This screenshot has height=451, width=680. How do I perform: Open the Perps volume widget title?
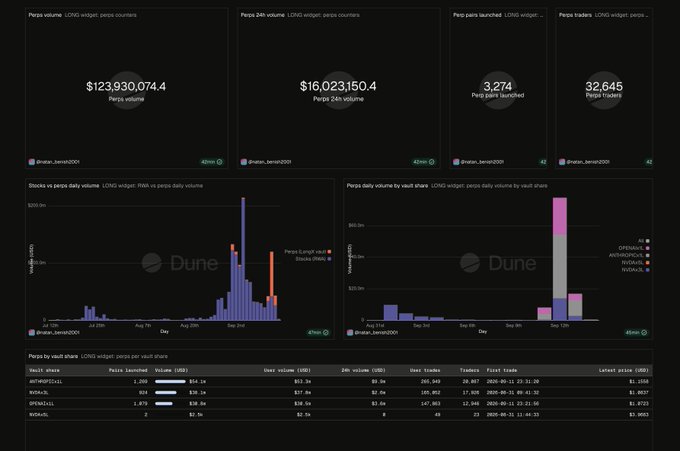[x=45, y=15]
